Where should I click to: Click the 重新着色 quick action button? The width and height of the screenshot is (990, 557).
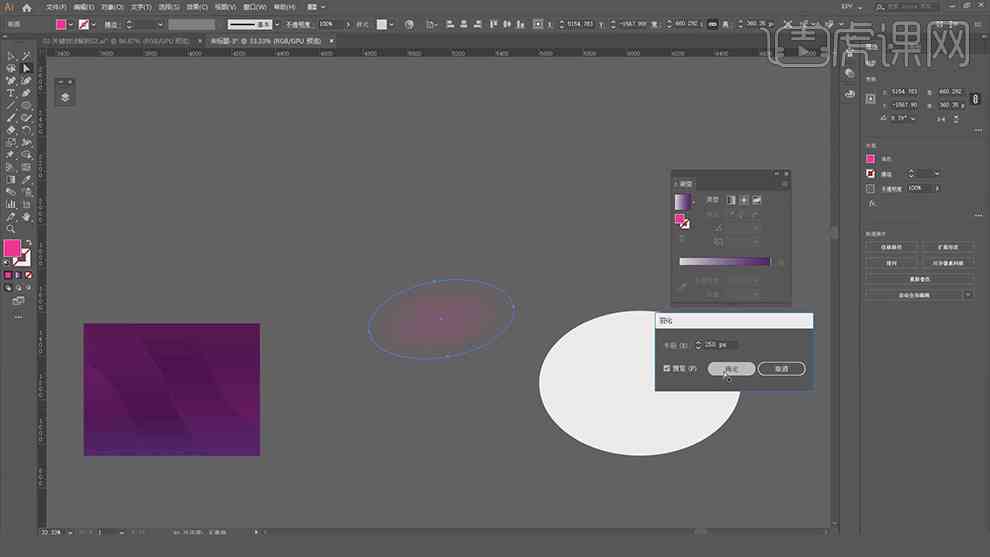[x=919, y=279]
